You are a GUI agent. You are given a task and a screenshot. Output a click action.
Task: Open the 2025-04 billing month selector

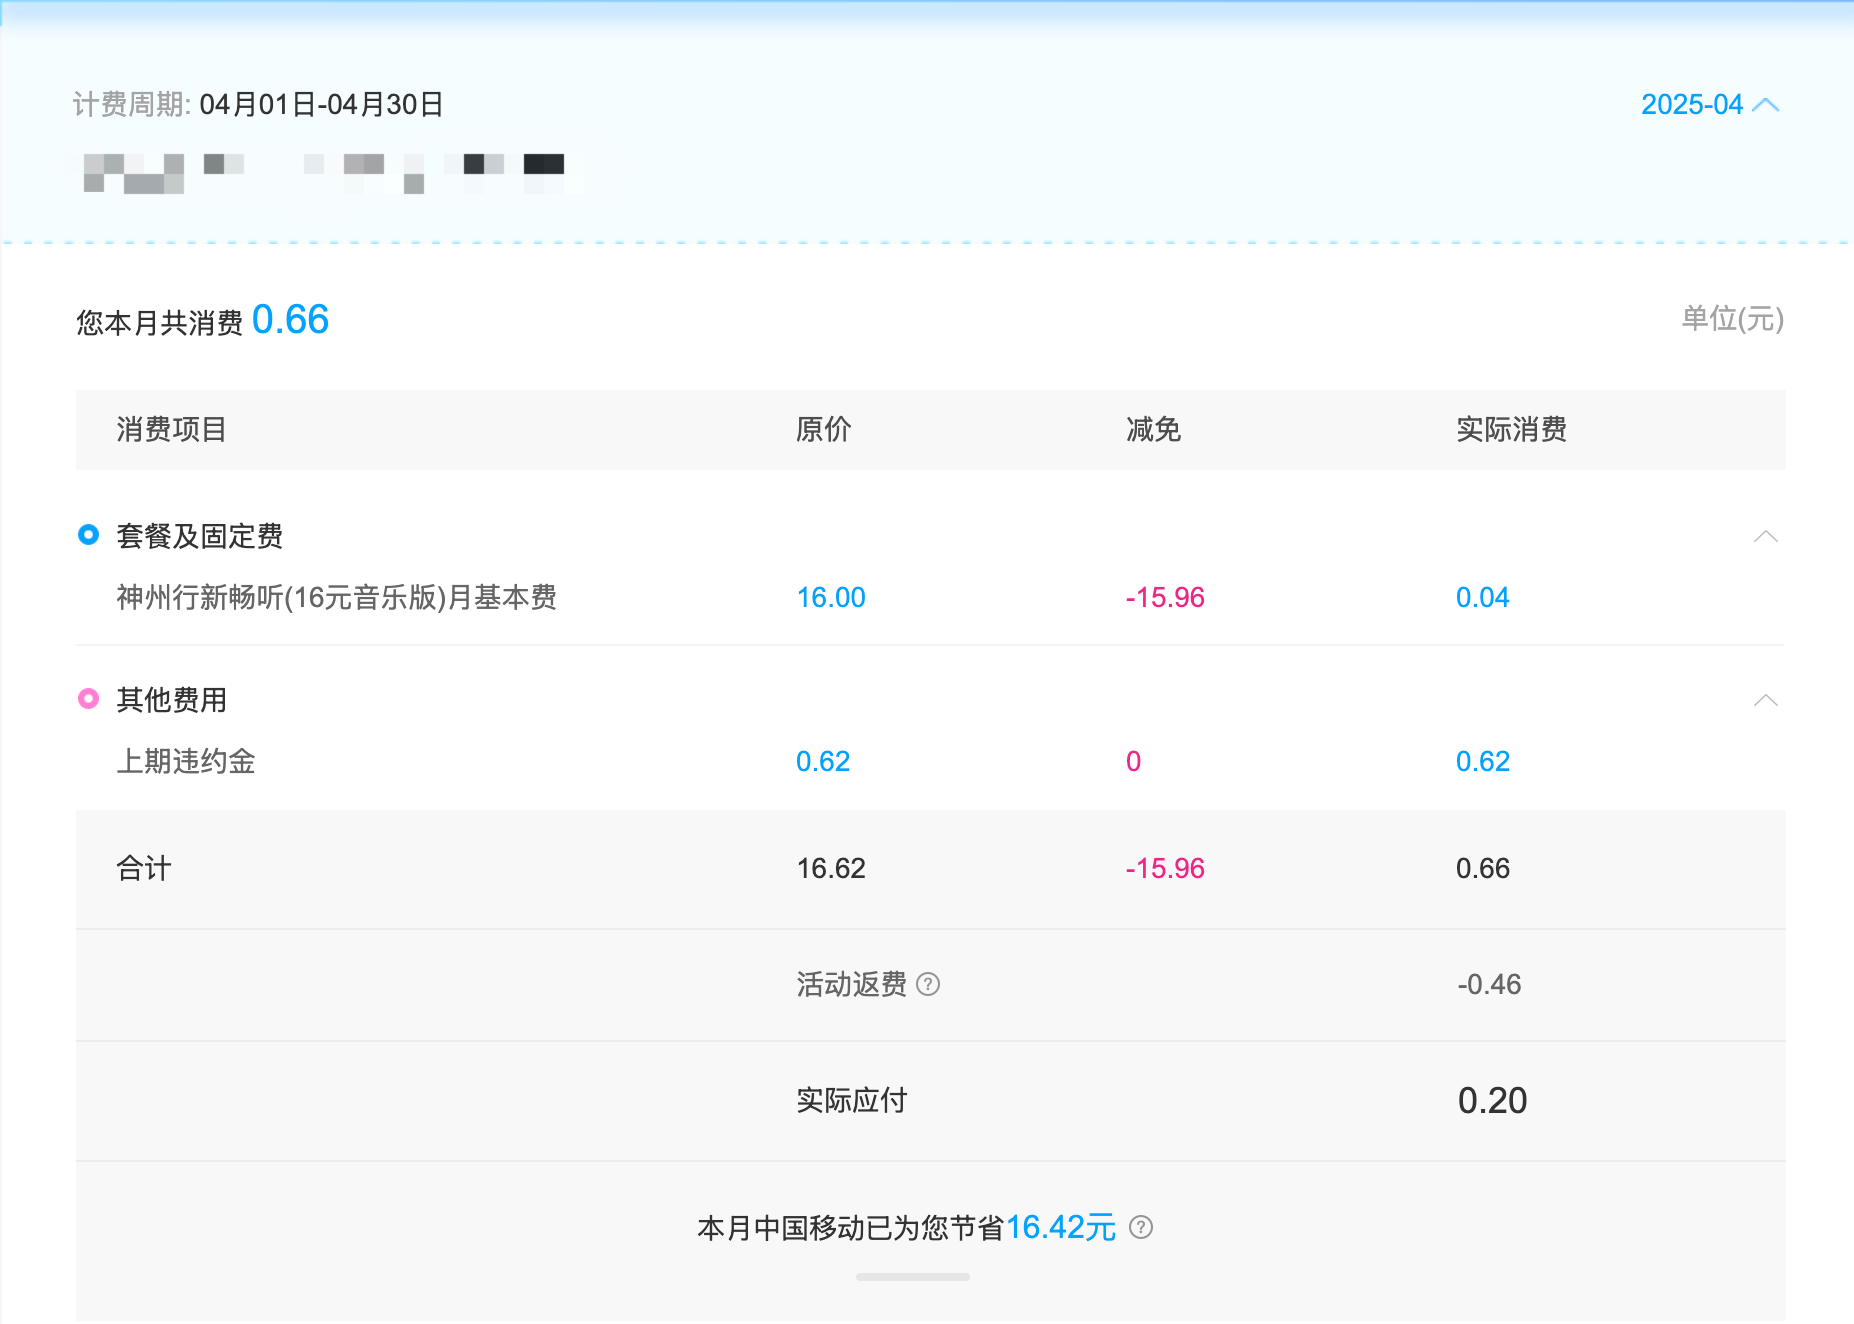pos(1709,105)
